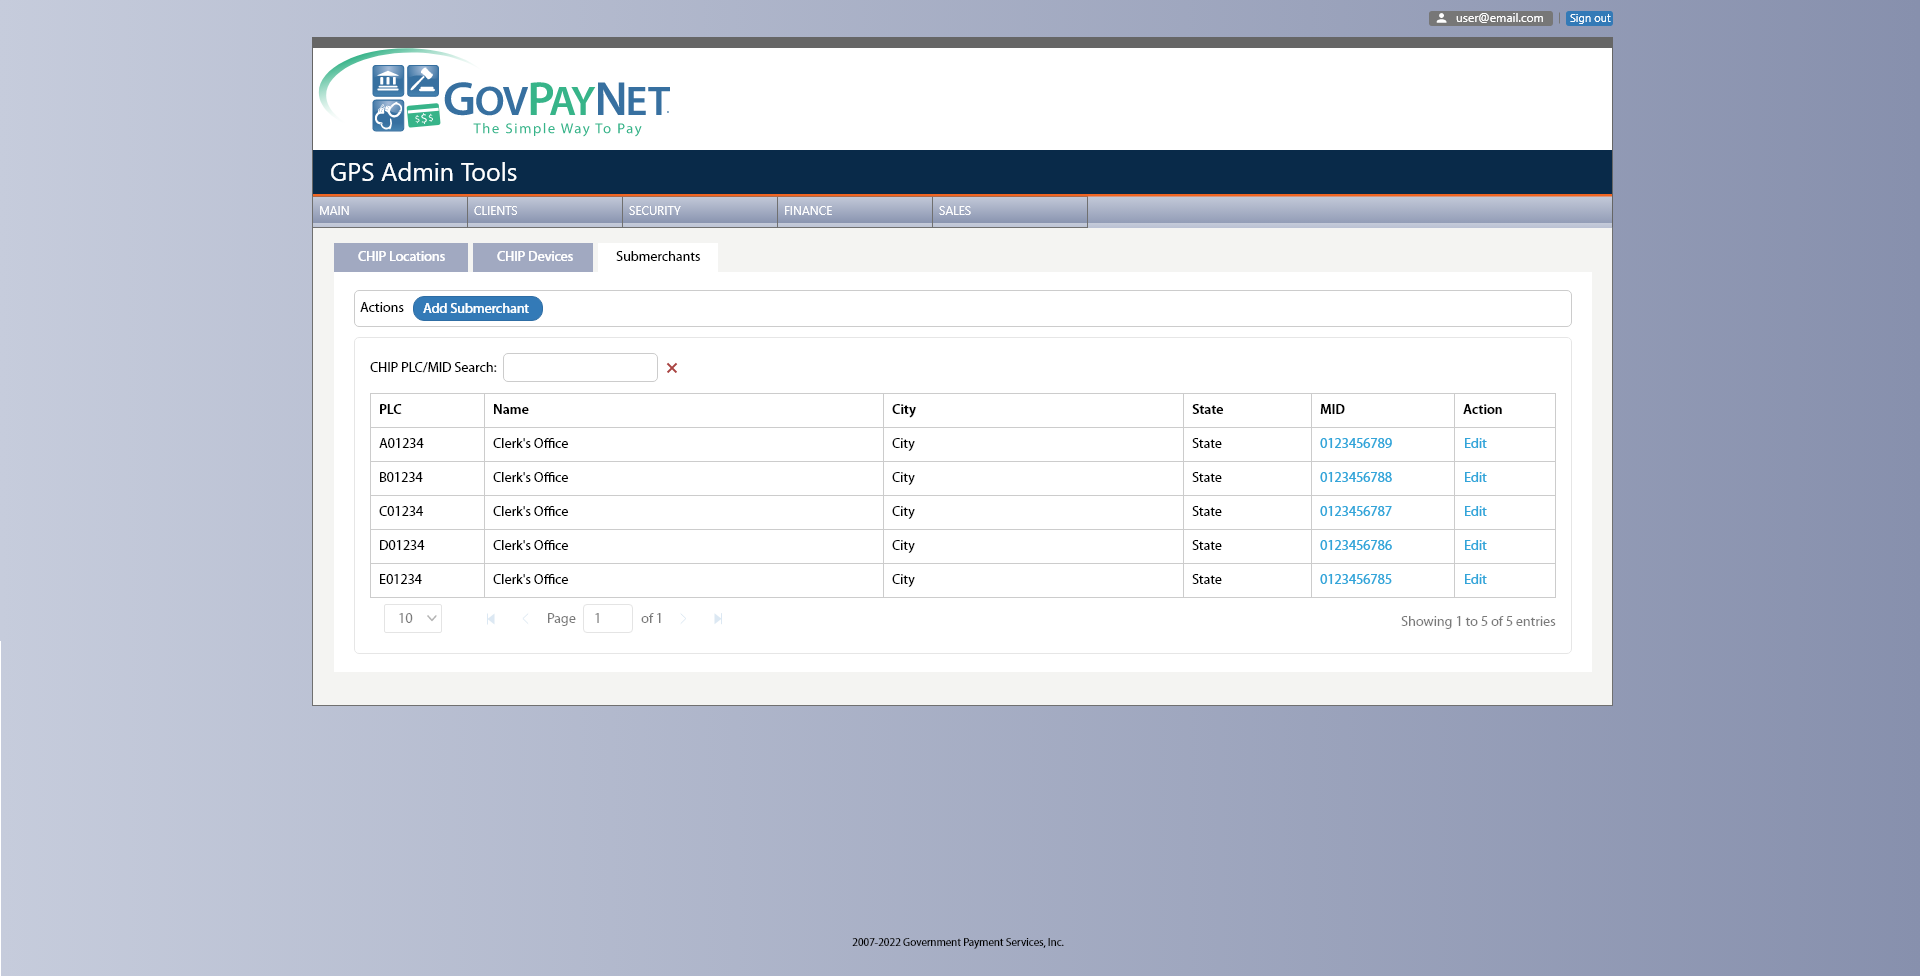Click the page number input box
This screenshot has height=976, width=1920.
(x=607, y=619)
